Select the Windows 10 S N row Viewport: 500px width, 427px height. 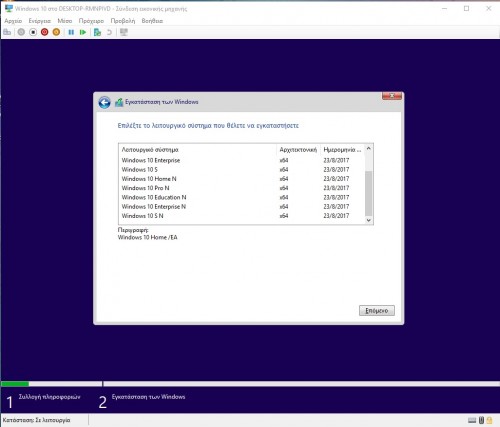242,216
